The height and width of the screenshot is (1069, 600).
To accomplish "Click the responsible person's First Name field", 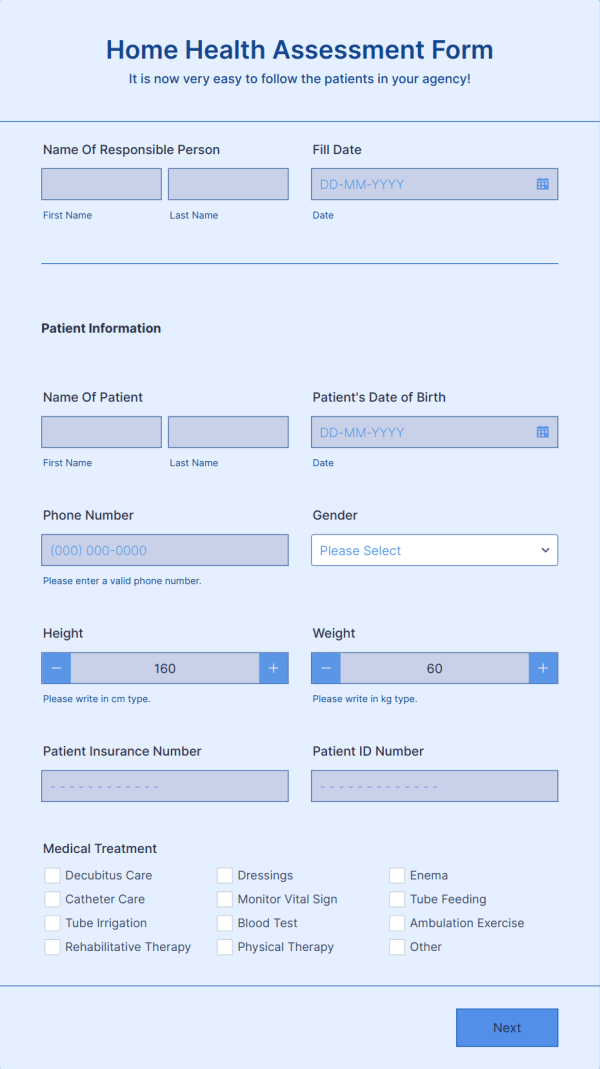I will point(101,183).
